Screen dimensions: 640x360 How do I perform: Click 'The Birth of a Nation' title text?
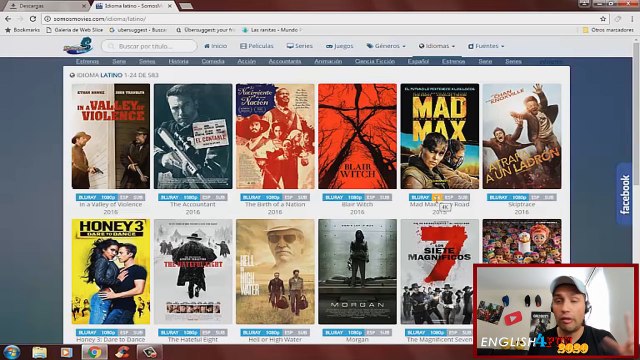[275, 204]
